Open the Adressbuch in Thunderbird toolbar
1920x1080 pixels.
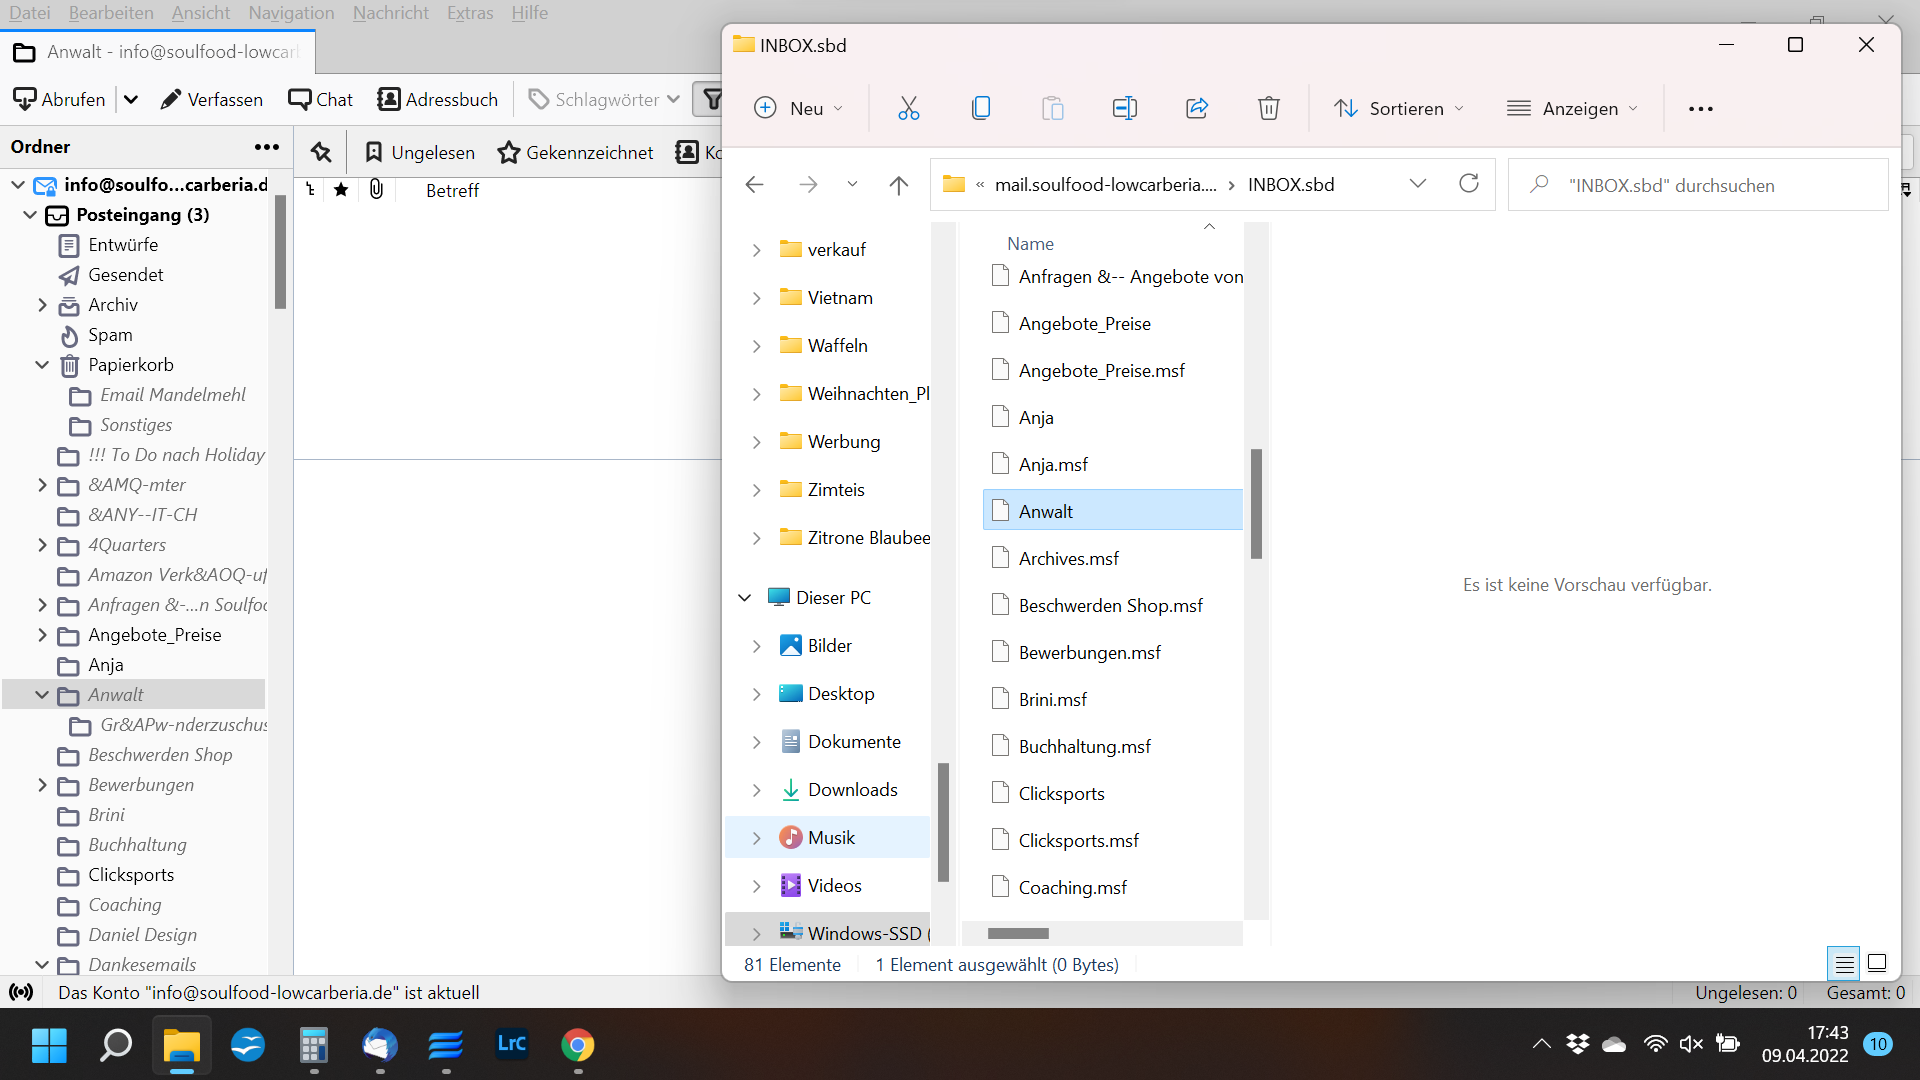[x=438, y=99]
